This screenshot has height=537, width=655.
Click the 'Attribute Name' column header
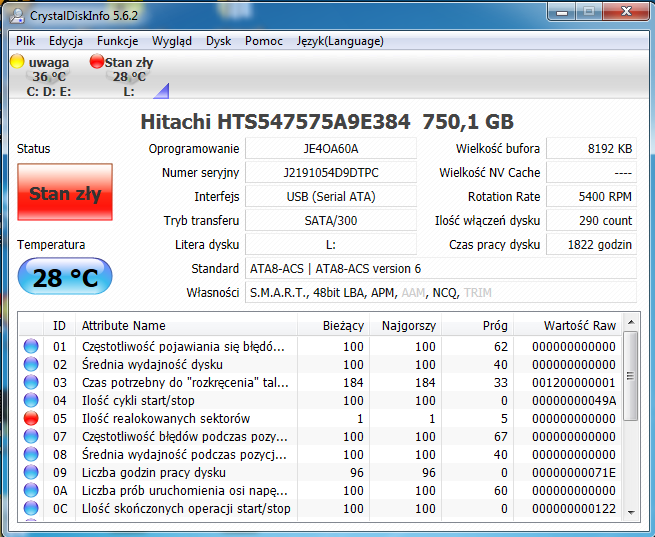pyautogui.click(x=186, y=325)
